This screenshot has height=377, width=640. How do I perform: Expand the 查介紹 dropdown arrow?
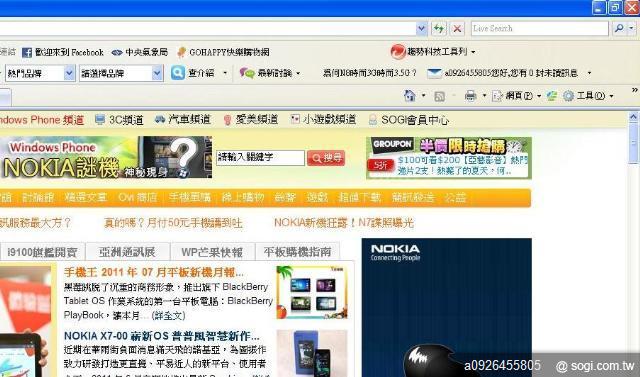(225, 73)
